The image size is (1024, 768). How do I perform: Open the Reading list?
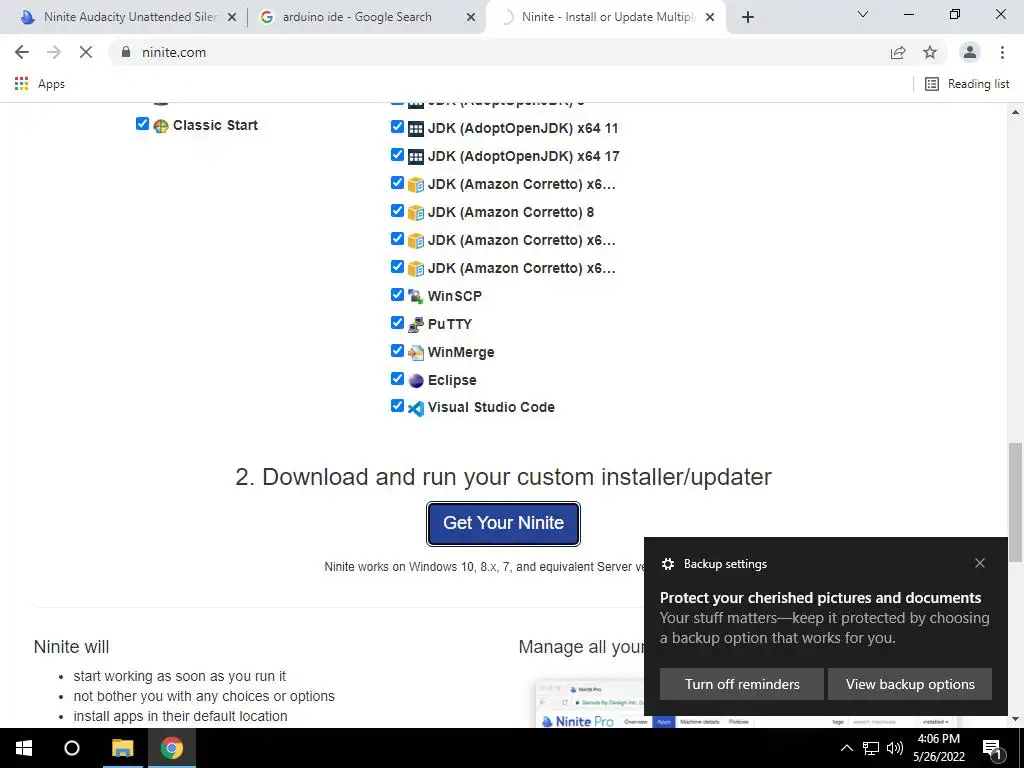[967, 84]
